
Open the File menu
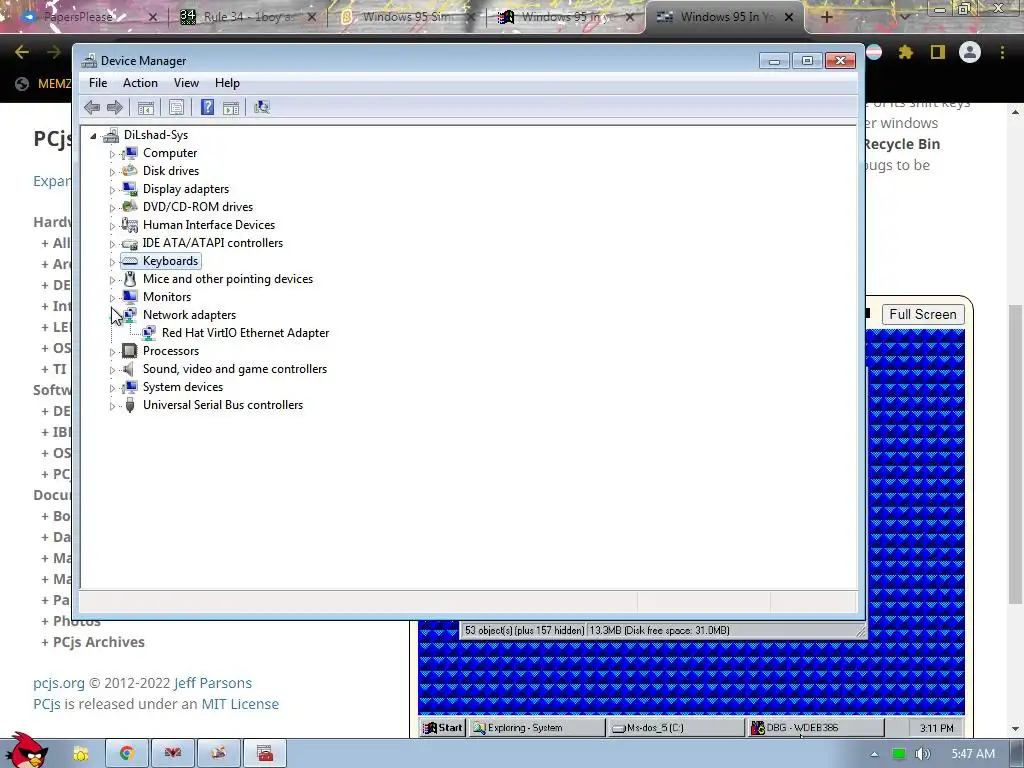pyautogui.click(x=98, y=83)
